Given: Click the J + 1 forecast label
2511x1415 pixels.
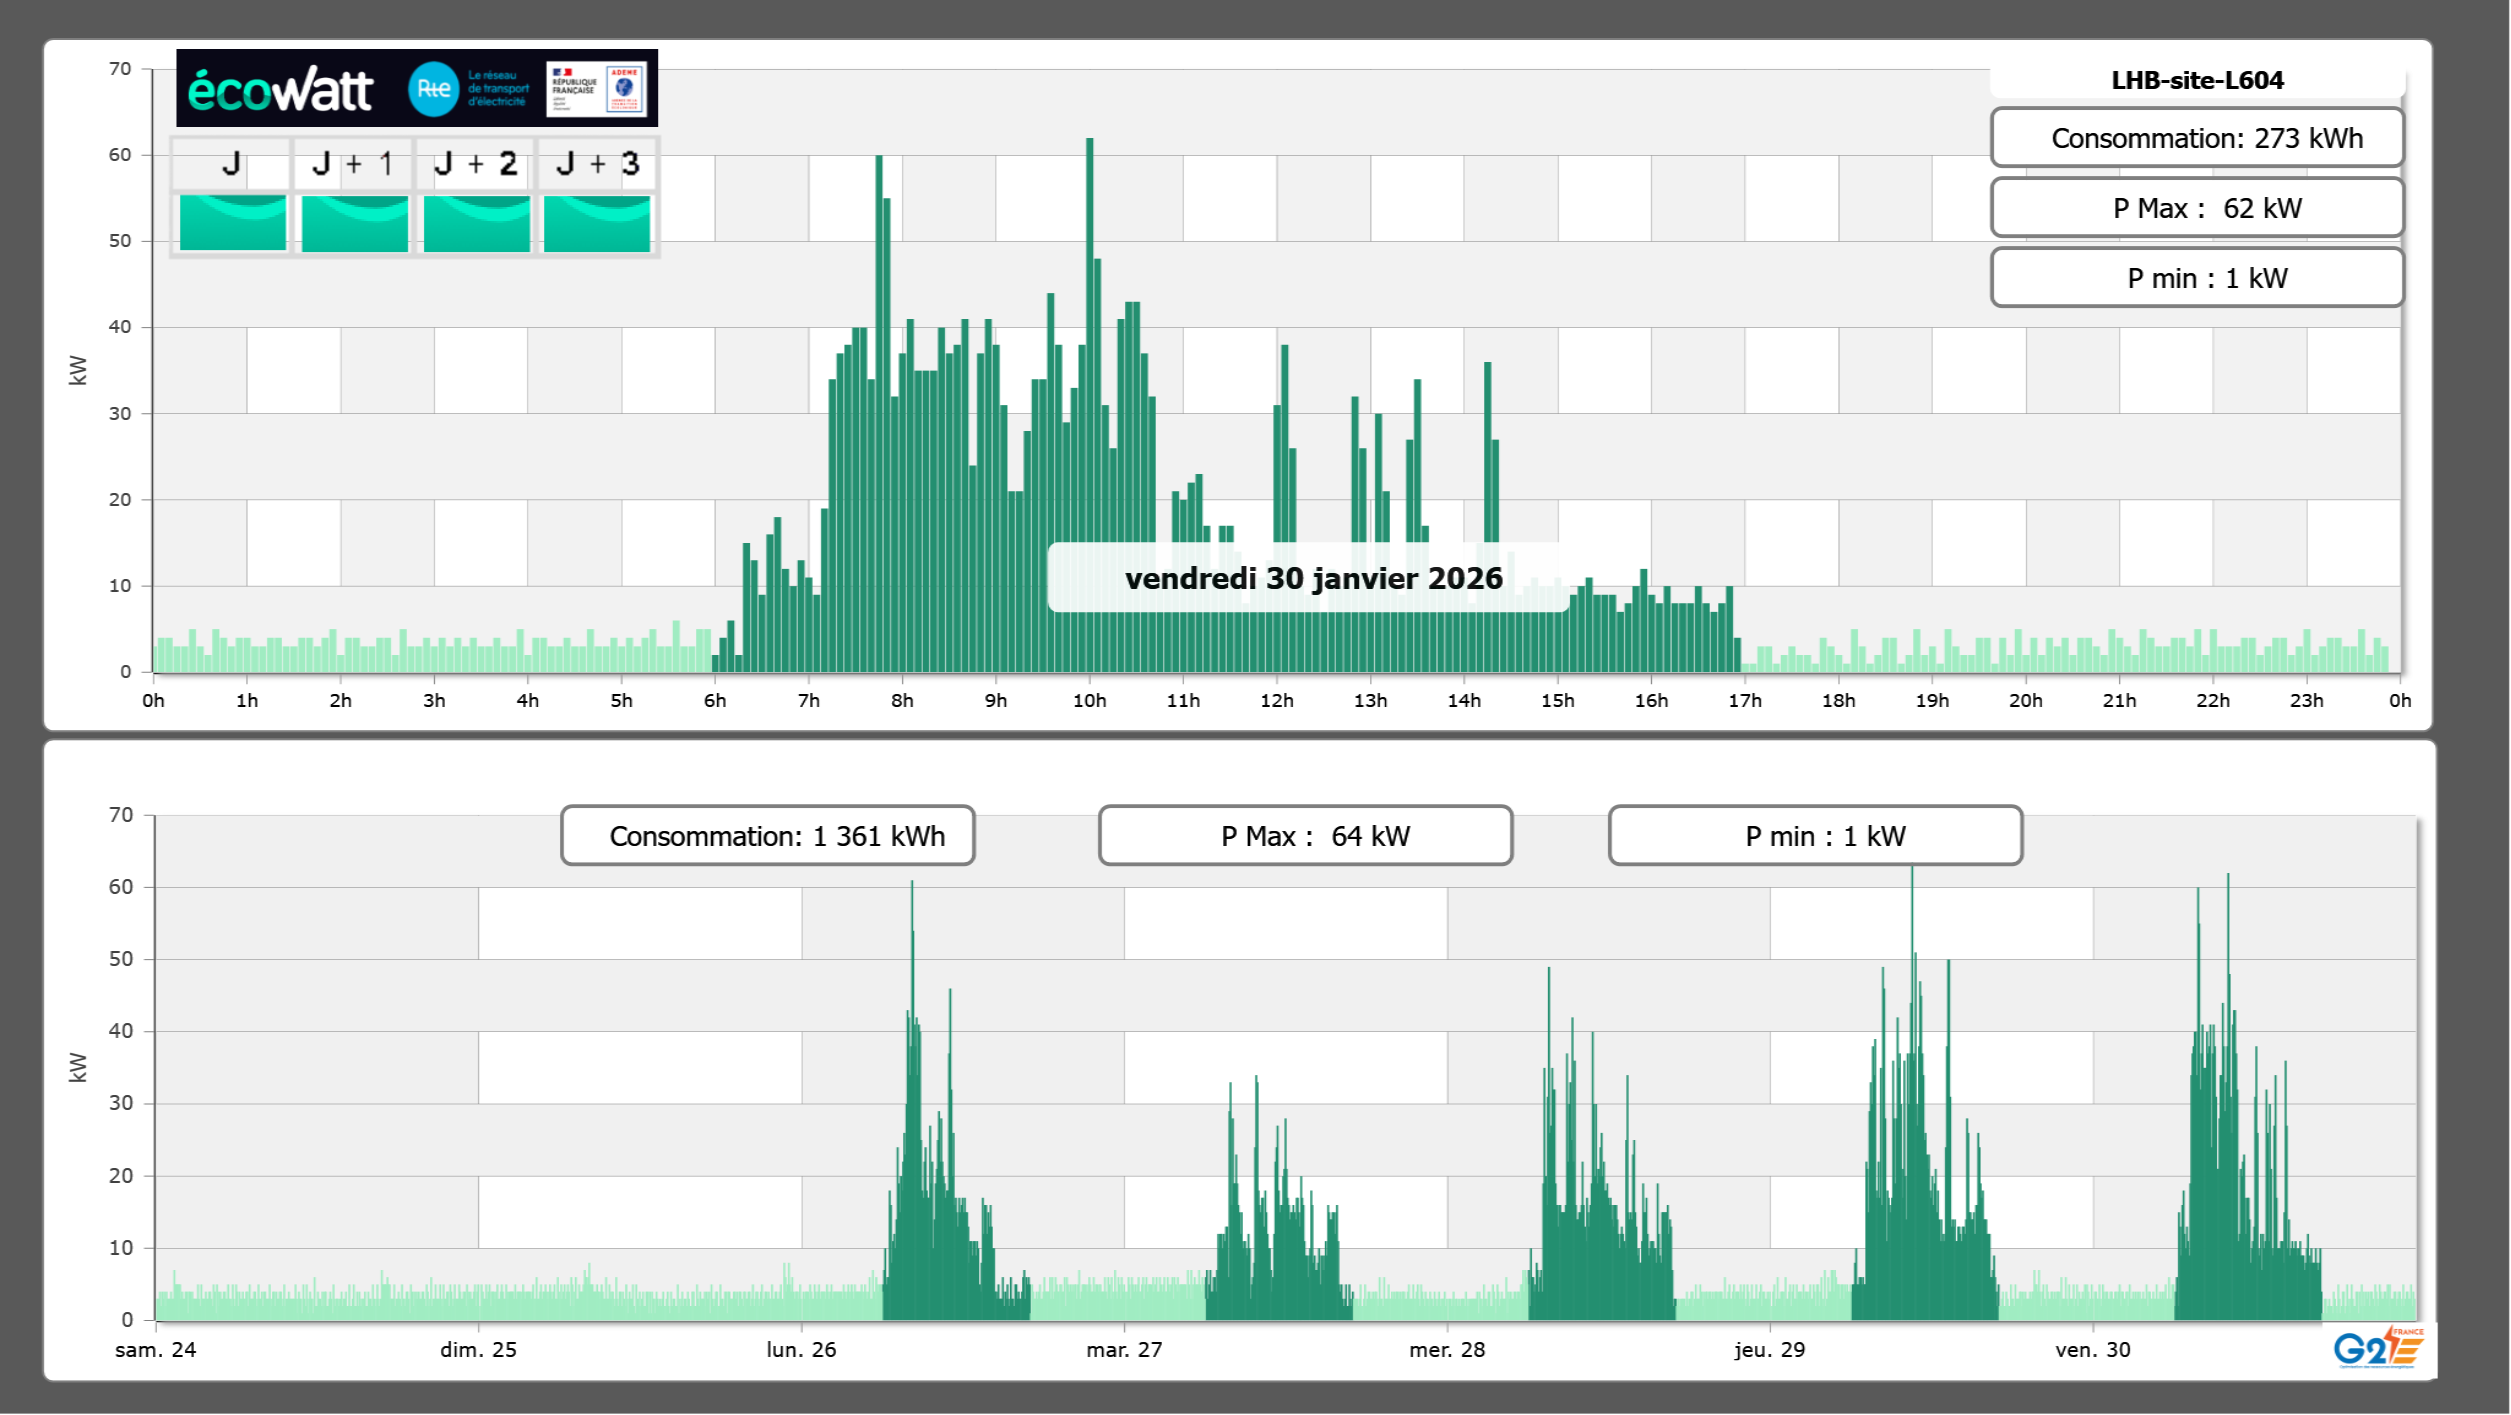Looking at the screenshot, I should tap(353, 164).
